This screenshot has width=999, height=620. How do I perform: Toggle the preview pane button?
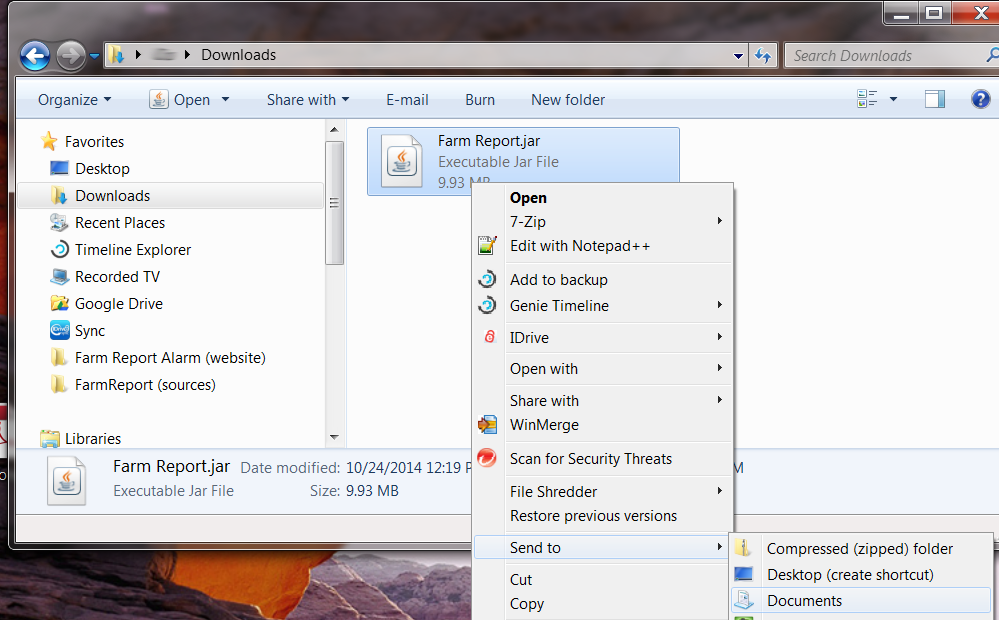pyautogui.click(x=935, y=99)
